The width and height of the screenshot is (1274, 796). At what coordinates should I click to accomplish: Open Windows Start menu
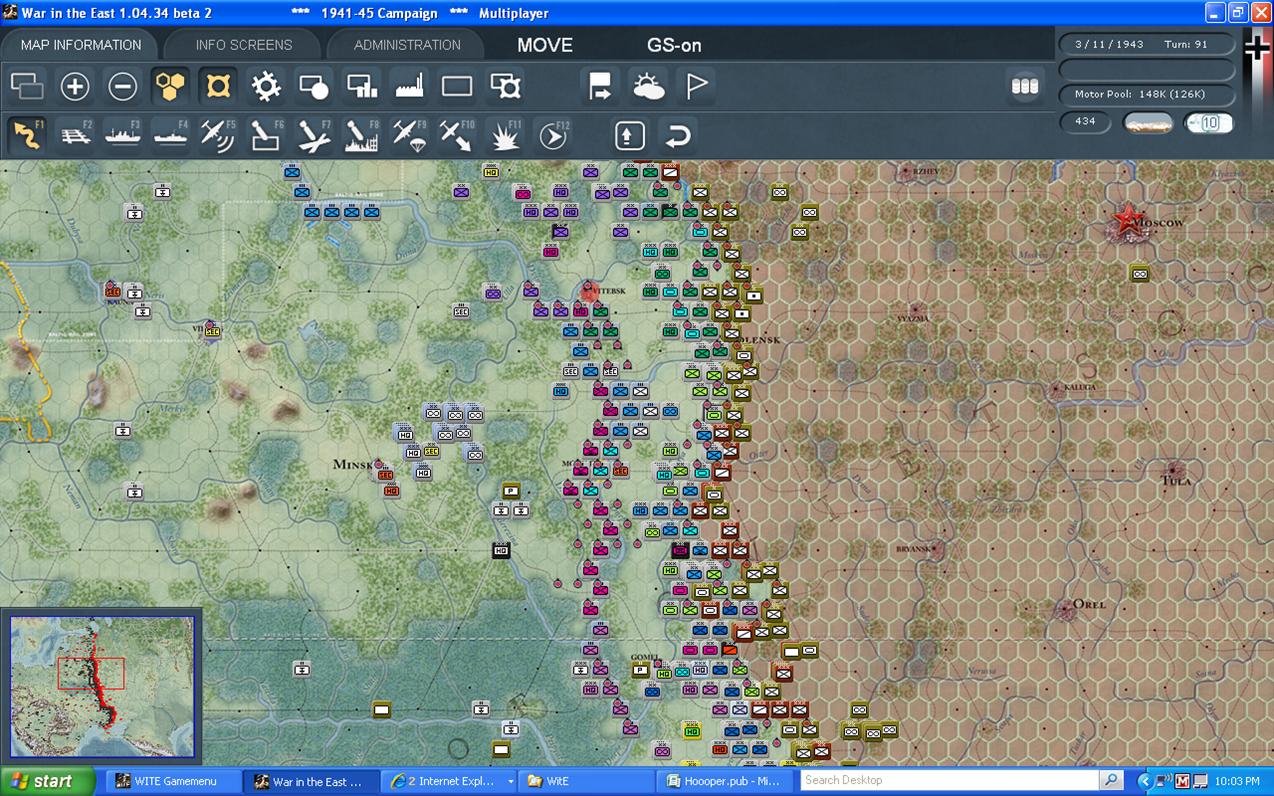coord(47,782)
